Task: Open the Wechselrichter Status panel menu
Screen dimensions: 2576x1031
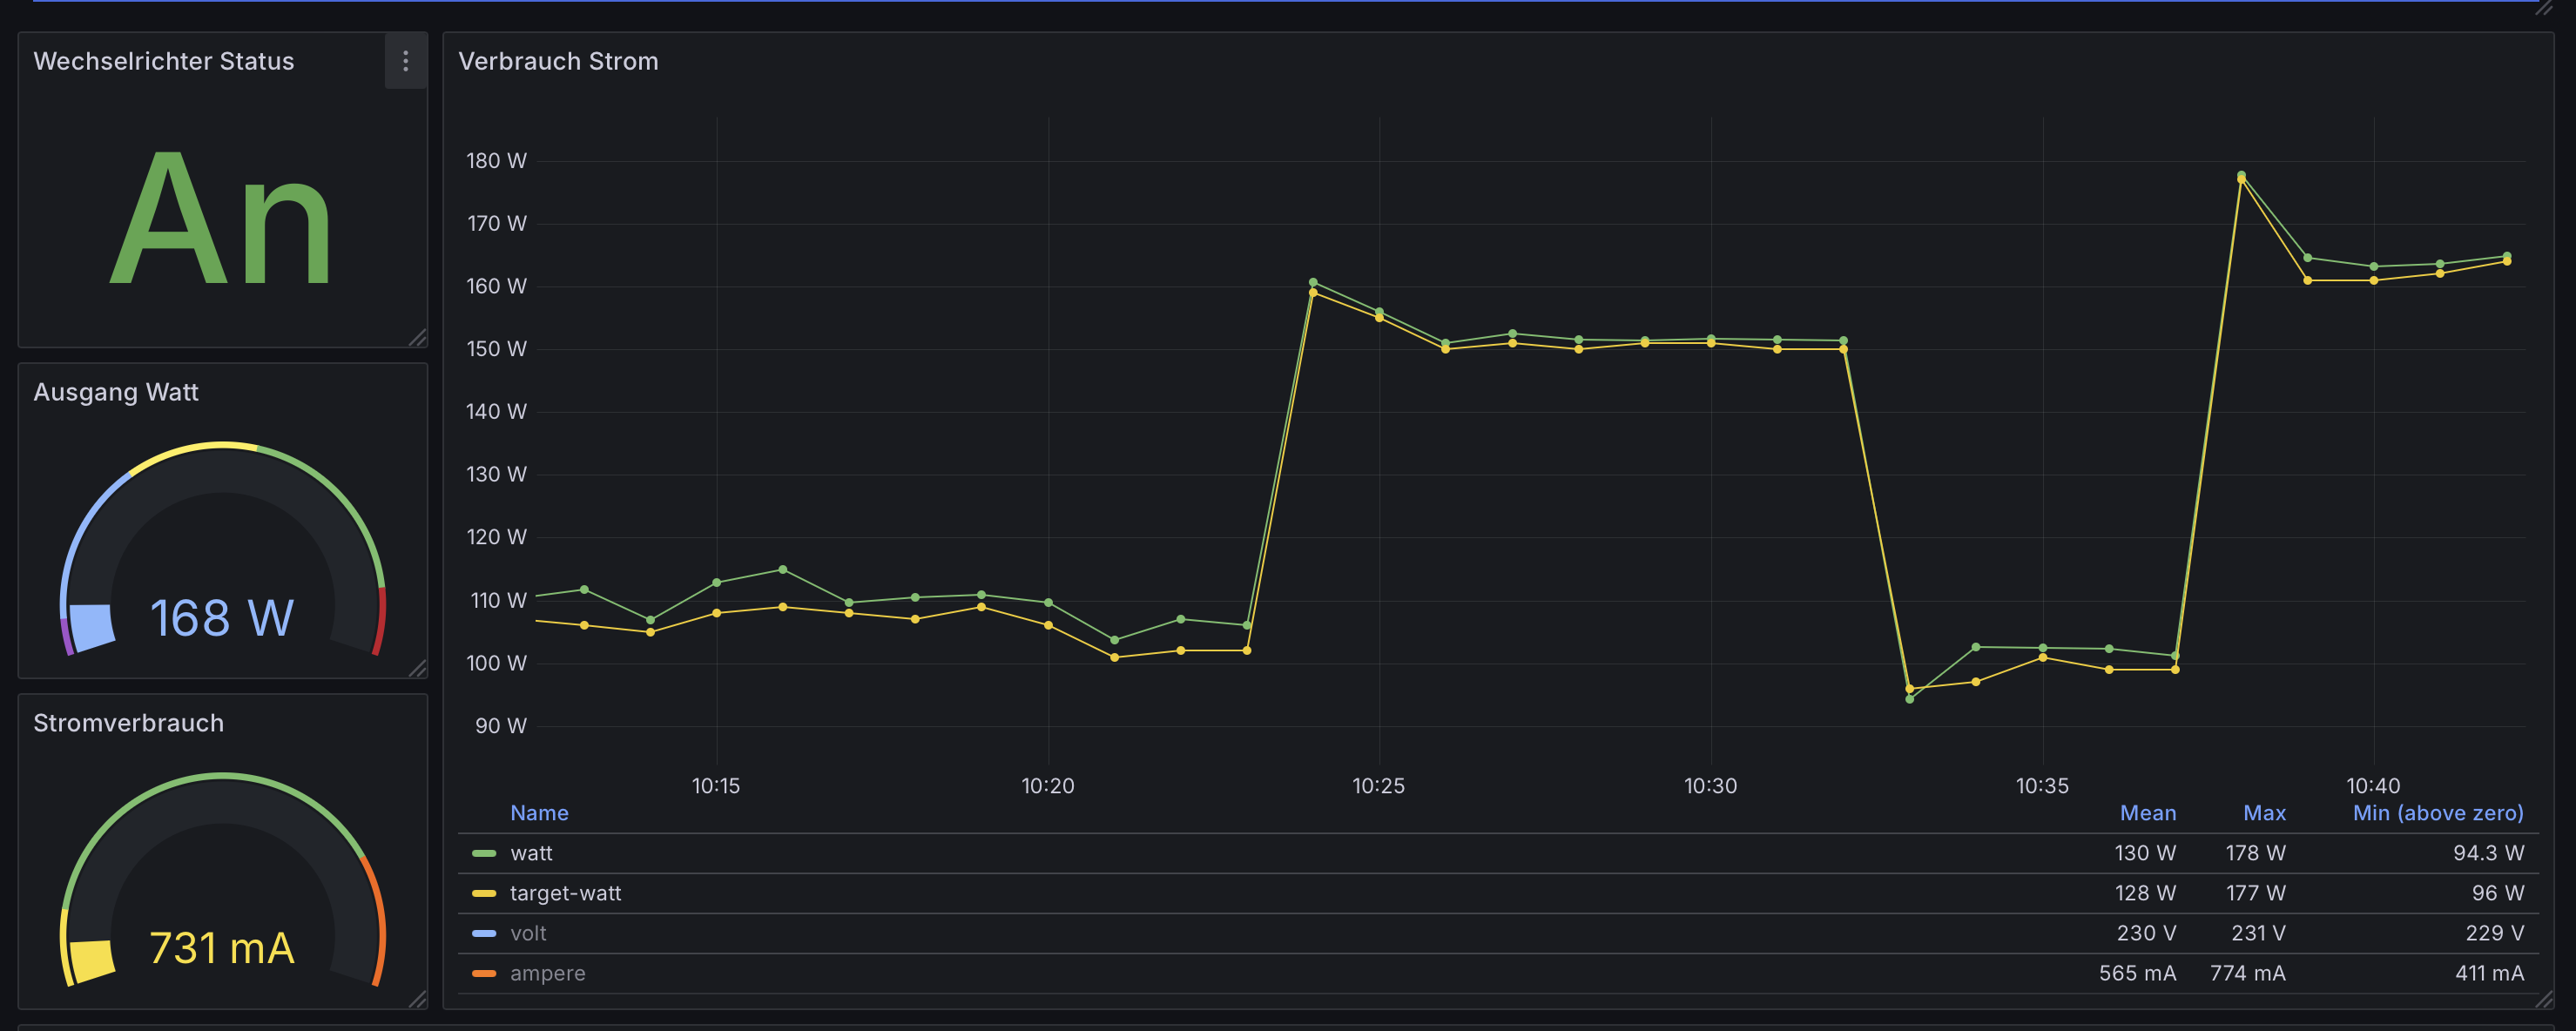Action: click(405, 61)
